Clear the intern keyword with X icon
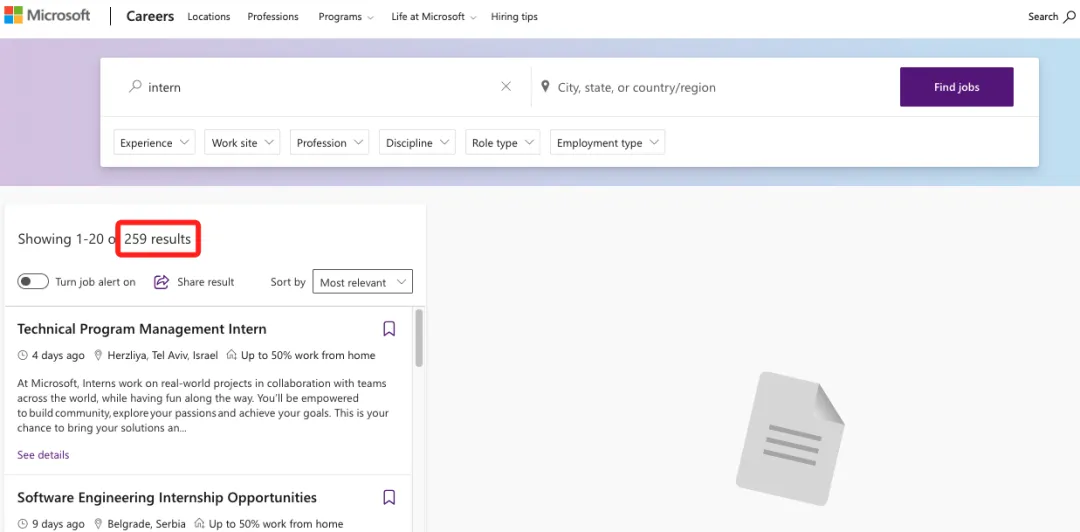This screenshot has height=532, width=1080. (x=506, y=87)
